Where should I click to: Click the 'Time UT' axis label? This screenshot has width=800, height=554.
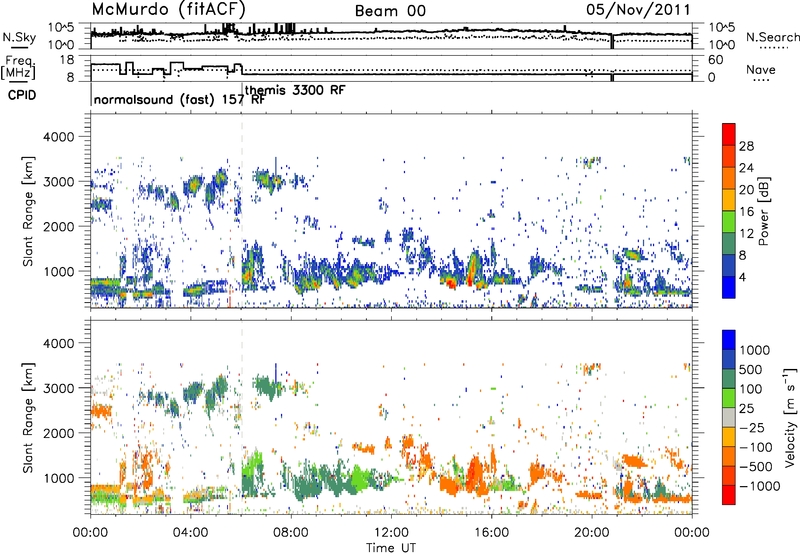pos(391,547)
